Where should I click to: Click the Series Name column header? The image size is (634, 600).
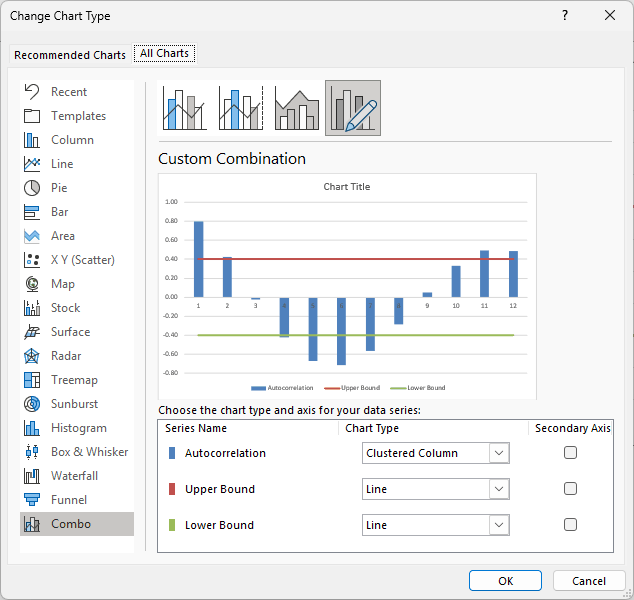tap(196, 428)
